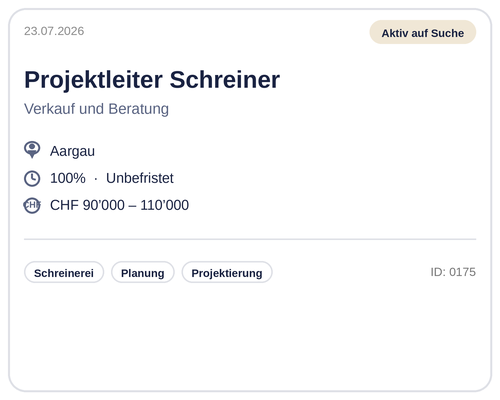The height and width of the screenshot is (400, 500).
Task: Click the Aktiv auf Suche status badge
Action: 423,32
